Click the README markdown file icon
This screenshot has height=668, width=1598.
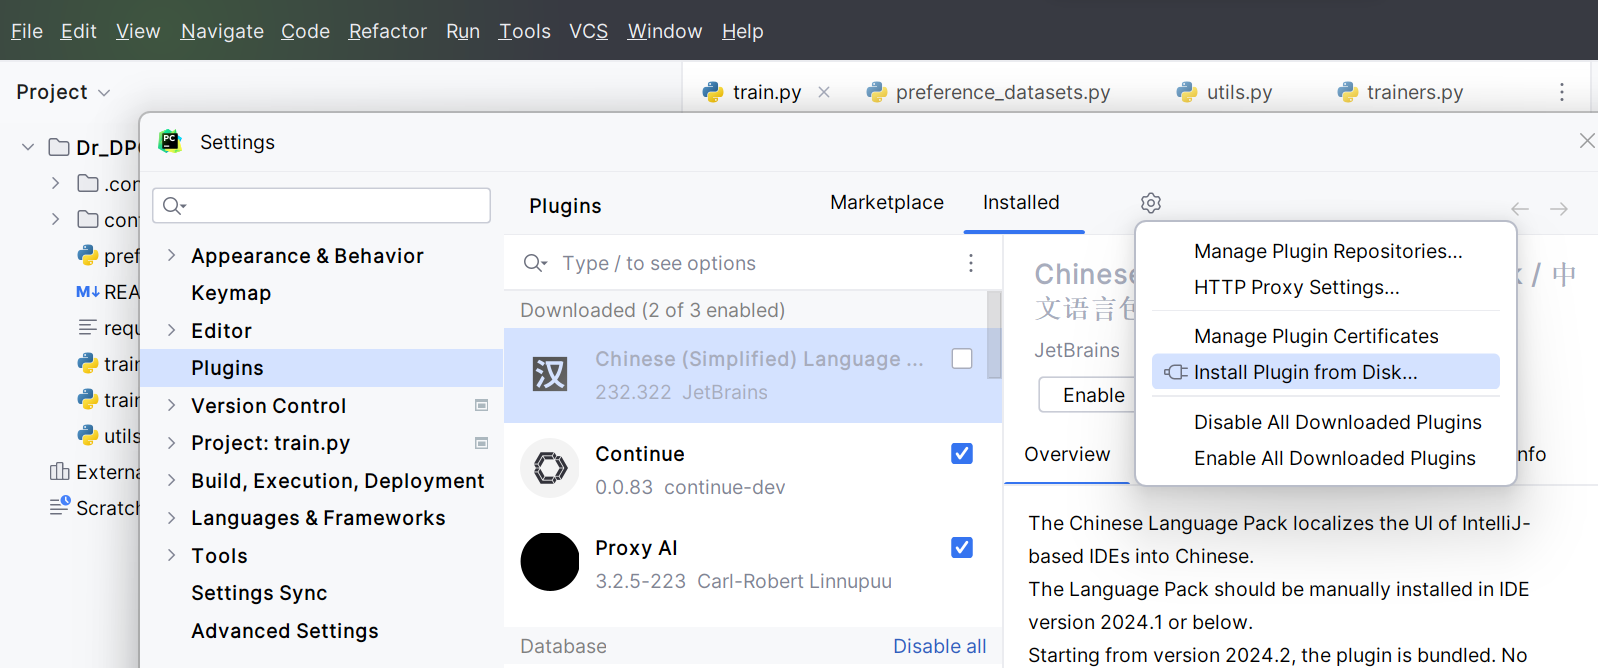pos(88,292)
